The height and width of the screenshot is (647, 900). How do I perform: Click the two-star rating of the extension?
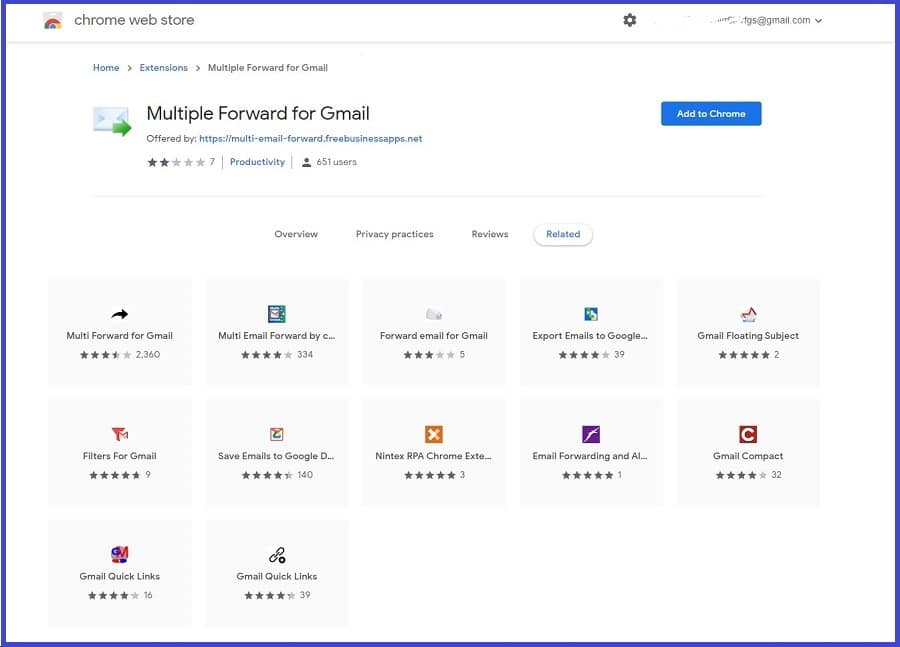pos(176,162)
